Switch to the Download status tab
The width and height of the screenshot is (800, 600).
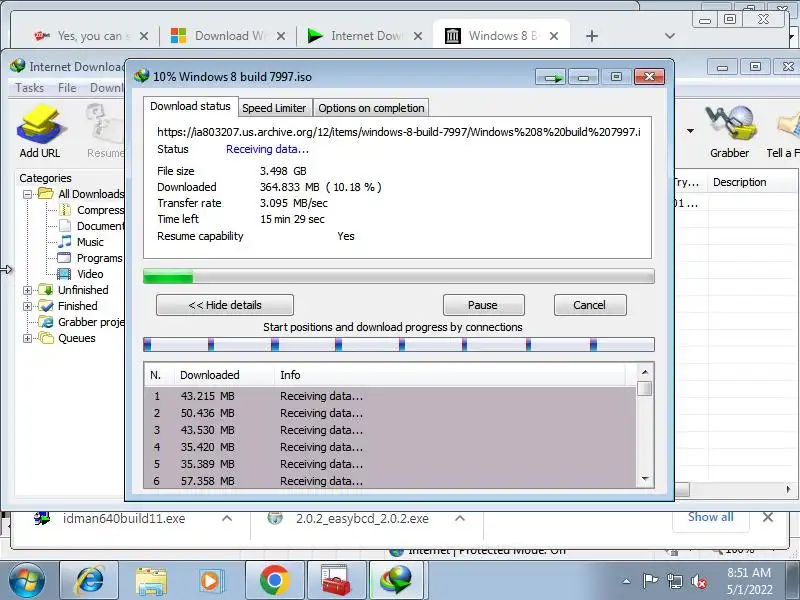point(190,106)
